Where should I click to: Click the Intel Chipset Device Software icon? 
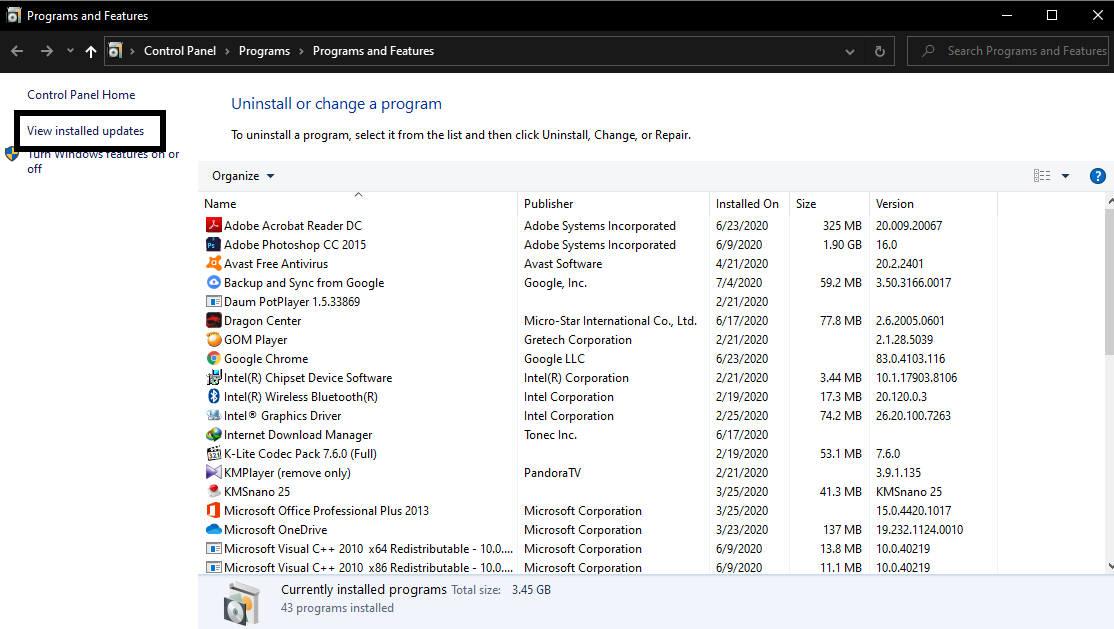pyautogui.click(x=213, y=377)
